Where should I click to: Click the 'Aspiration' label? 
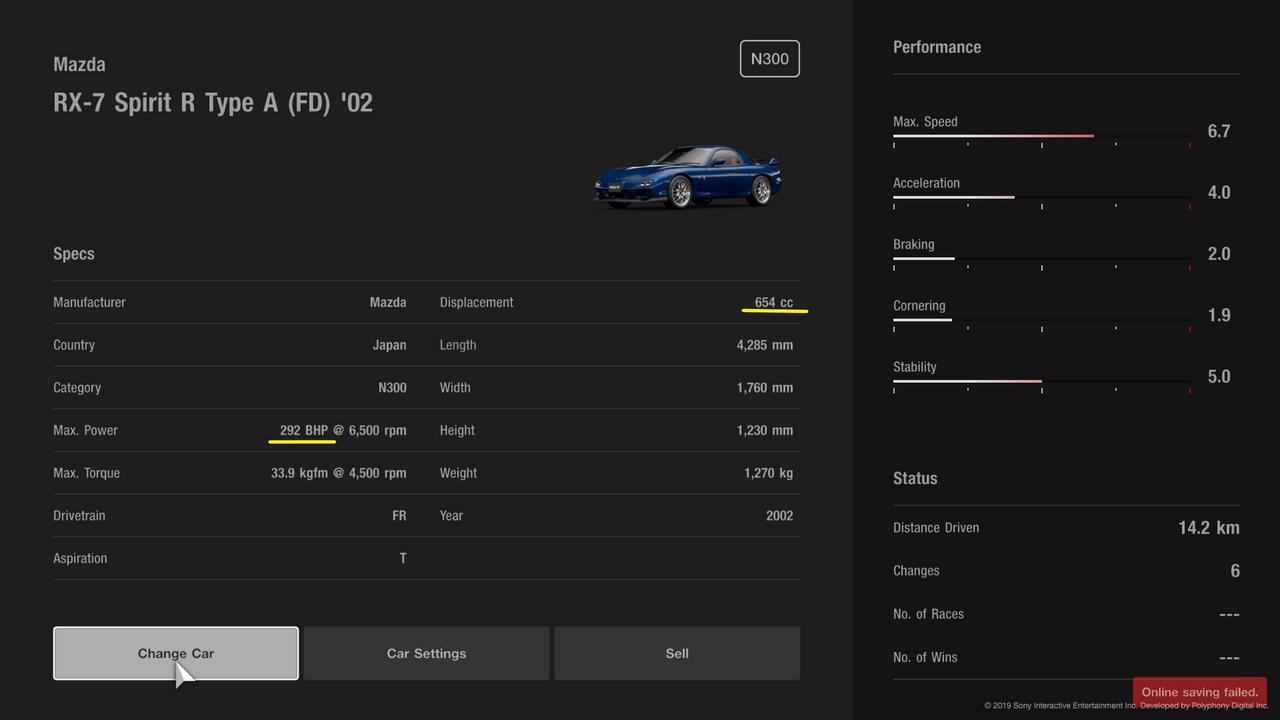(80, 559)
